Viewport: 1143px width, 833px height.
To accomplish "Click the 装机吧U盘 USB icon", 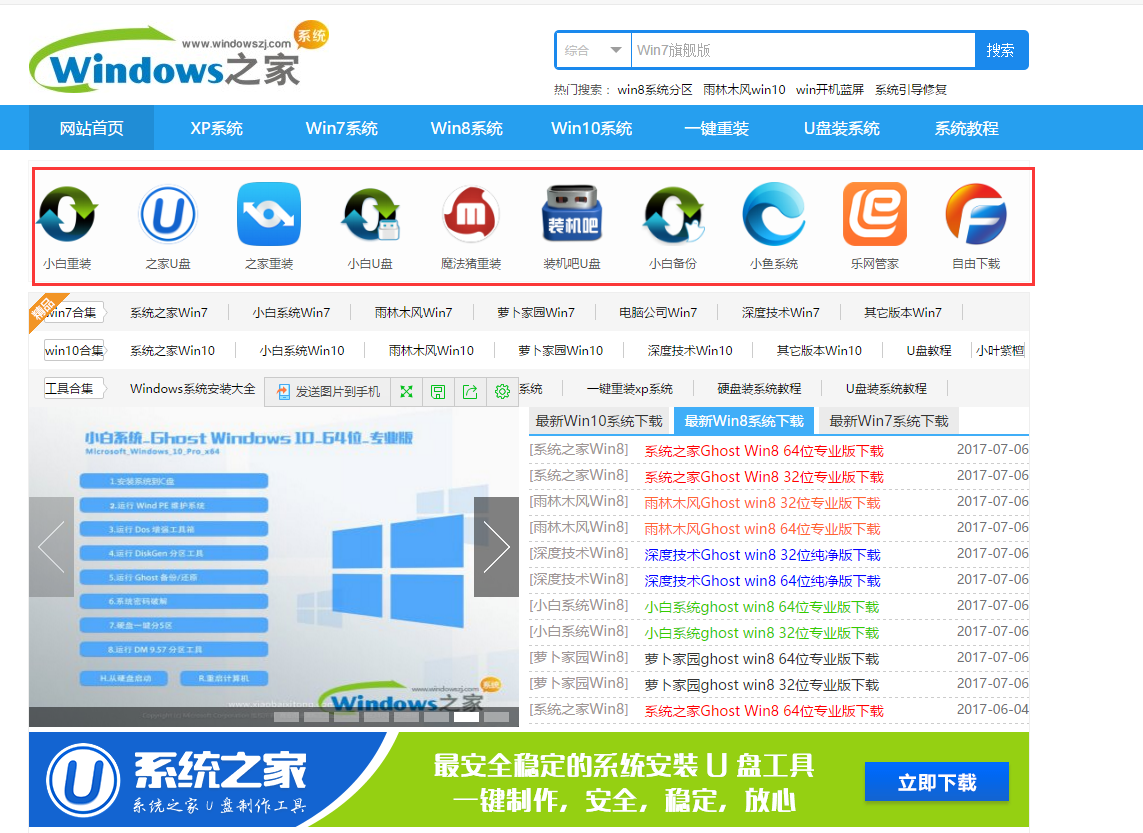I will click(x=571, y=213).
